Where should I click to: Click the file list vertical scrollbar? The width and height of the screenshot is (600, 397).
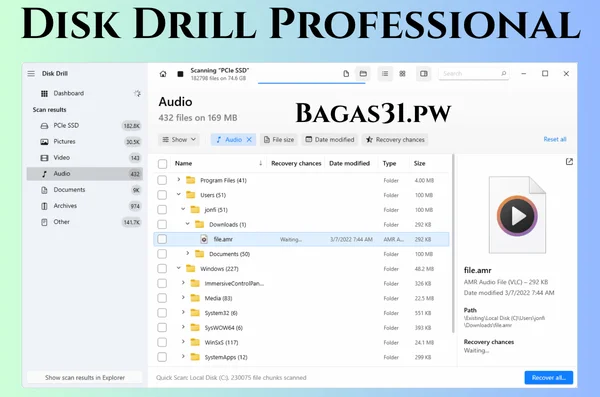[453, 243]
